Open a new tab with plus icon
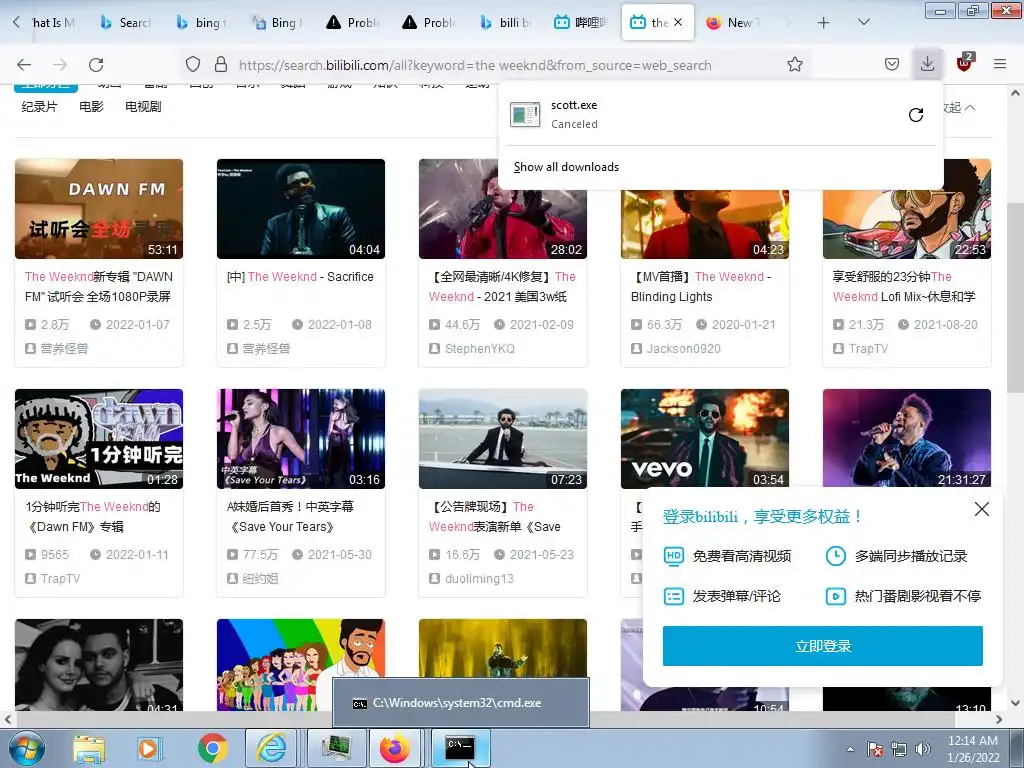This screenshot has width=1024, height=768. tap(824, 23)
